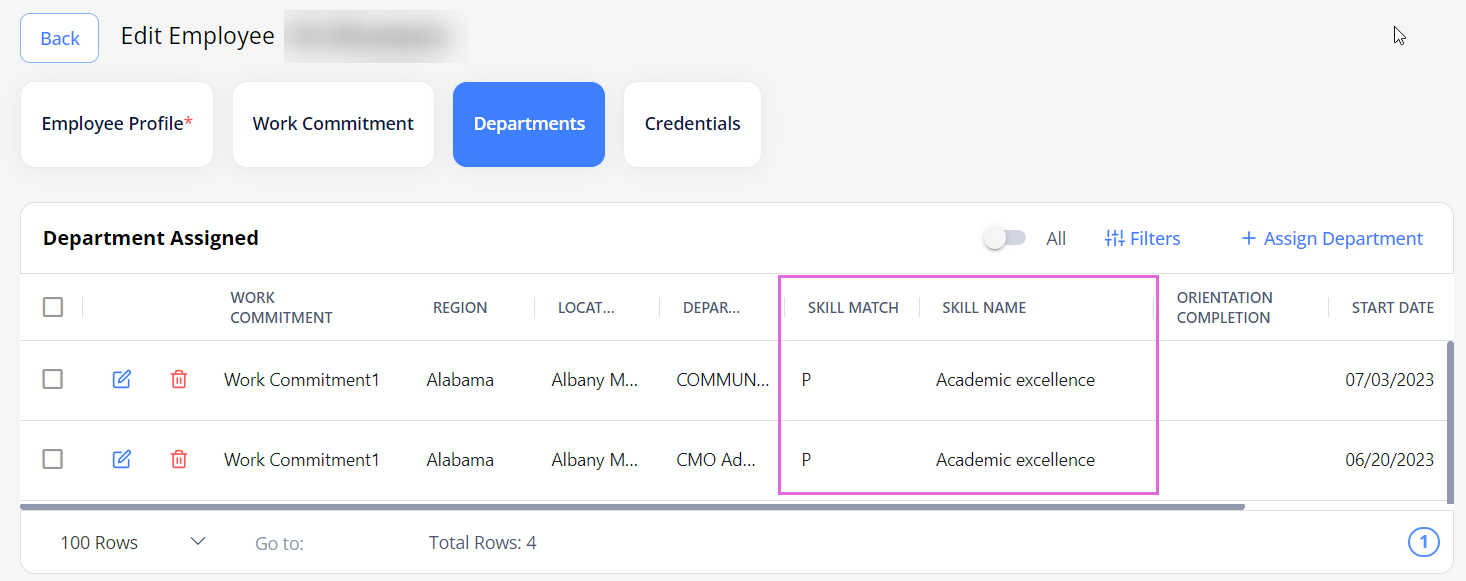Edit the CMO Ad... department row

[x=122, y=459]
